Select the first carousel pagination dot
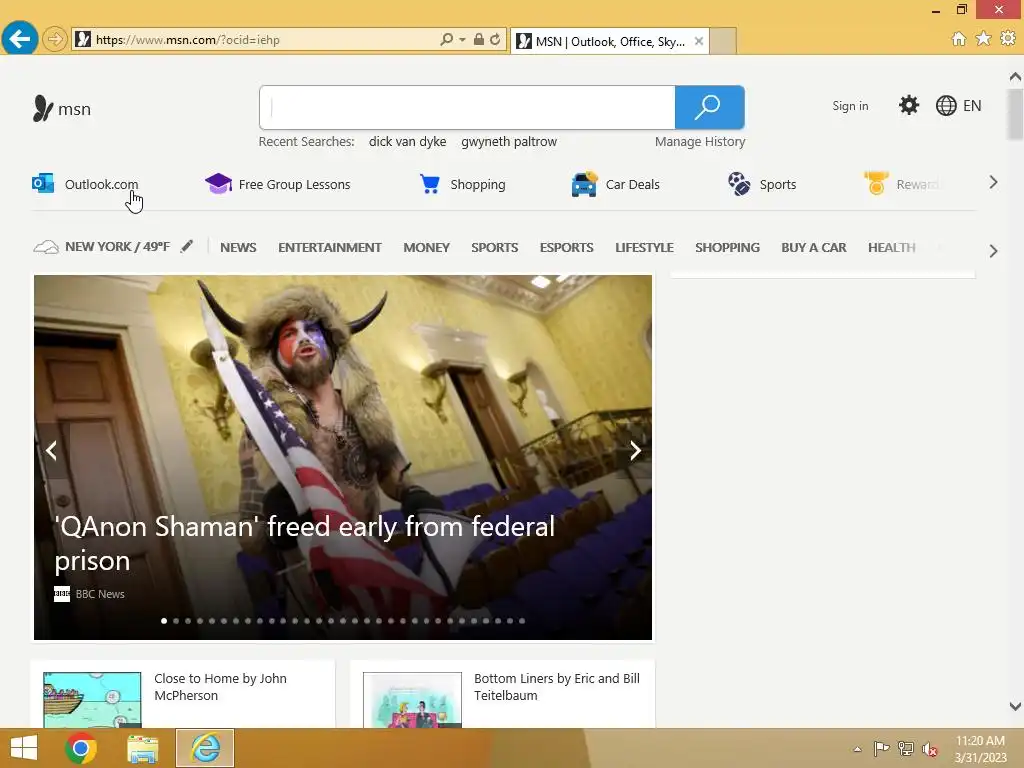The width and height of the screenshot is (1024, 768). point(164,621)
